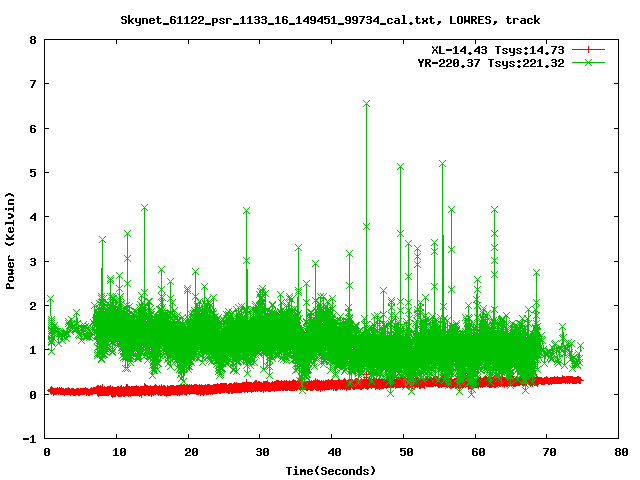This screenshot has width=640, height=480.
Task: Select the y-axis tick label 5
Action: [x=33, y=173]
